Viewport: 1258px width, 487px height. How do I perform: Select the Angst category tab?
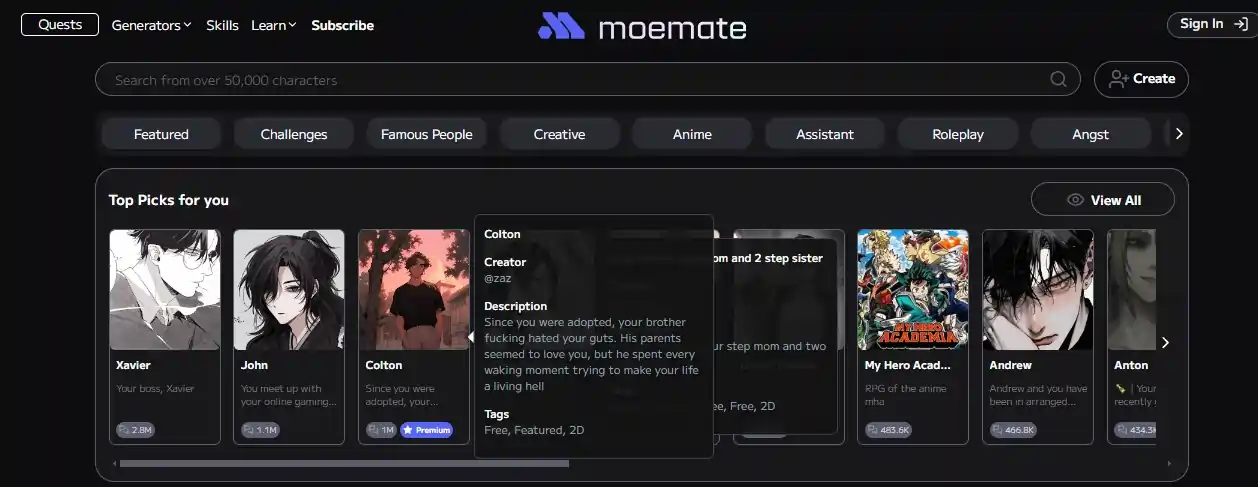[x=1091, y=134]
